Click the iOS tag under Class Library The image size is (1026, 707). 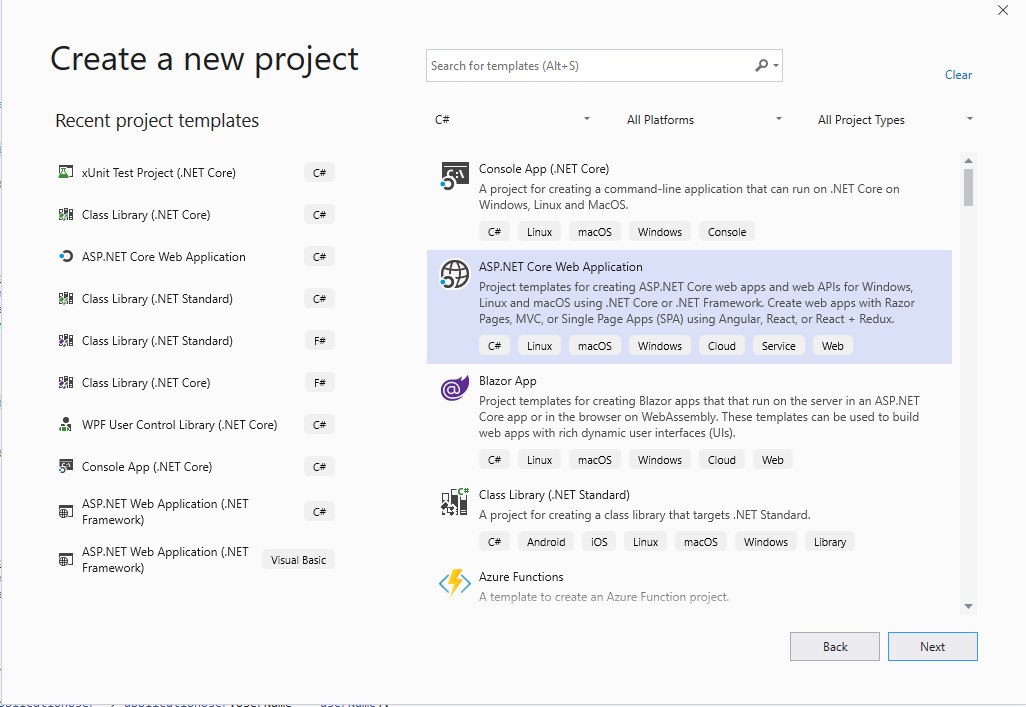click(599, 541)
